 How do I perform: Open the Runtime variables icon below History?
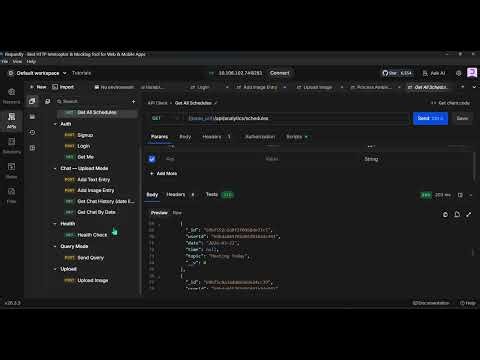point(32,148)
